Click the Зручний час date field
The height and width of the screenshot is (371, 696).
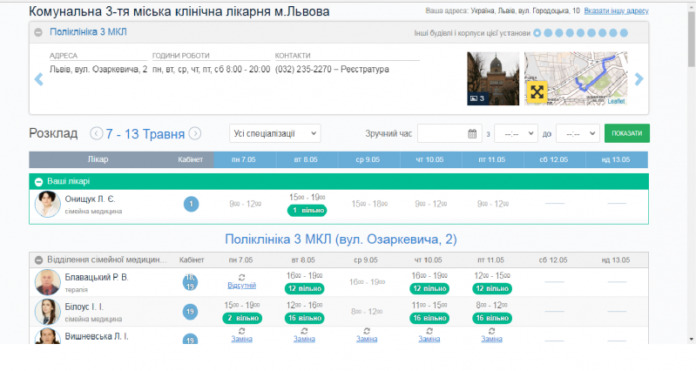pyautogui.click(x=449, y=133)
